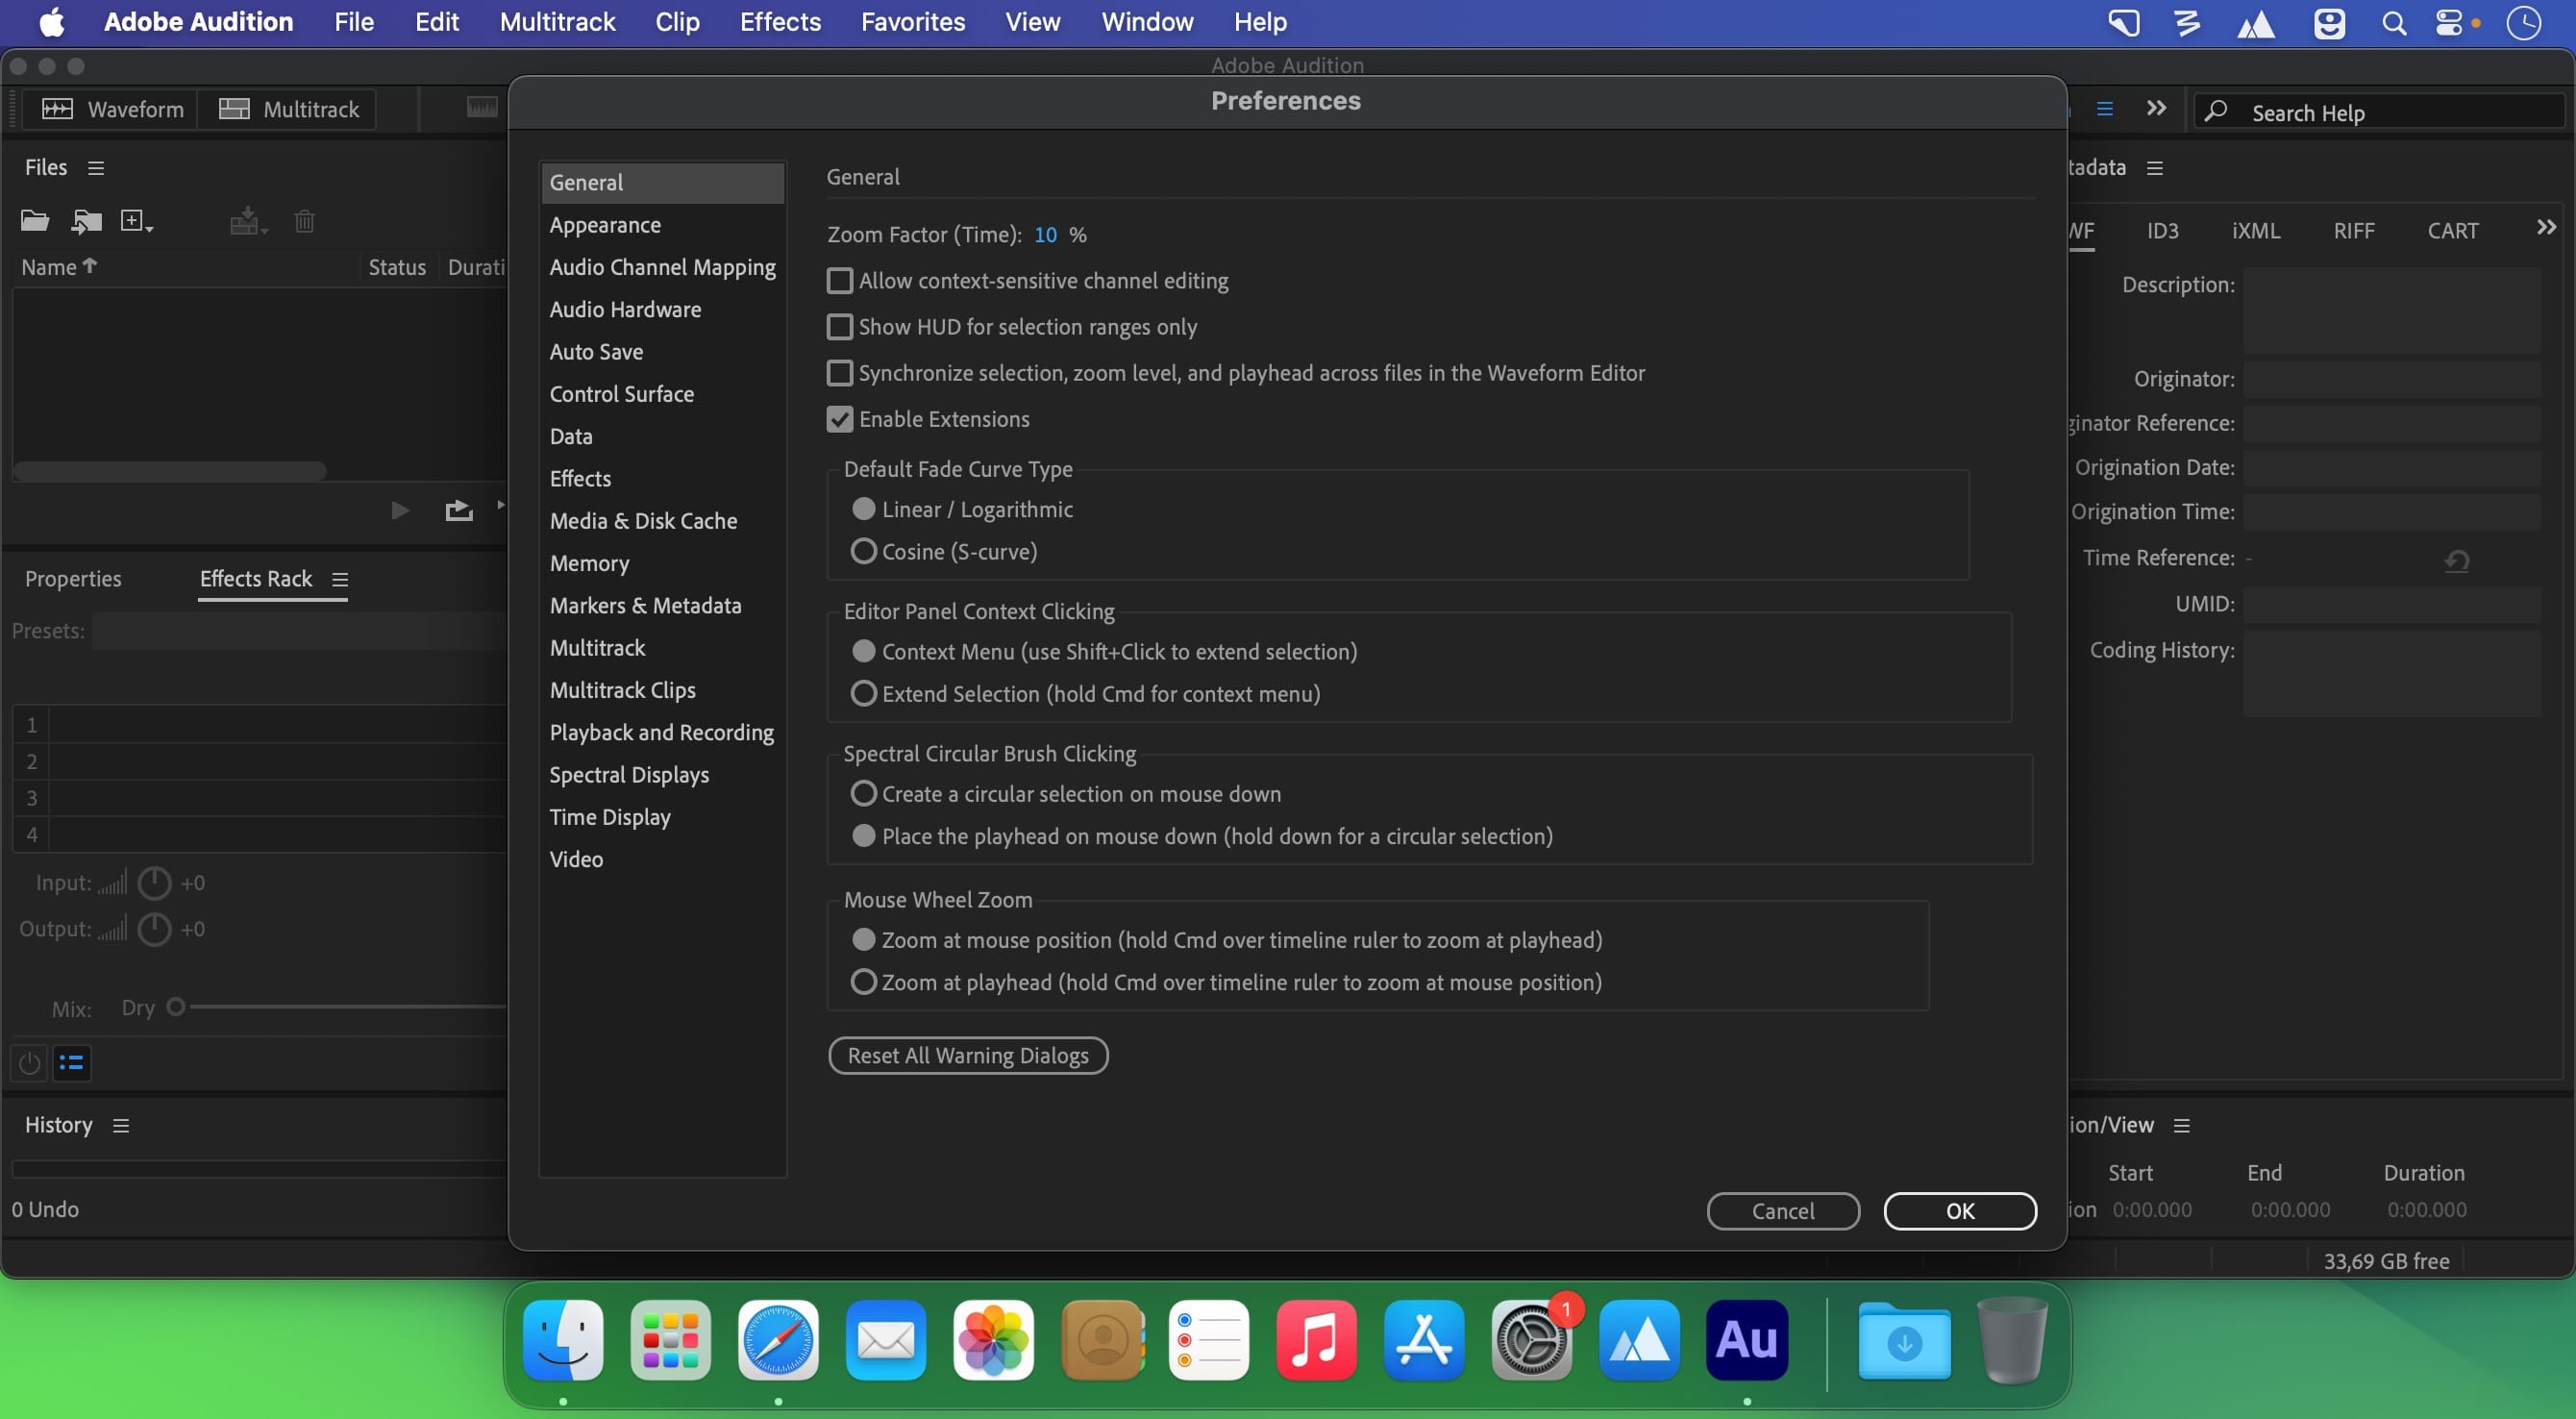Click the trash icon in Files panel
Screen dimensions: 2576x1419
point(305,220)
